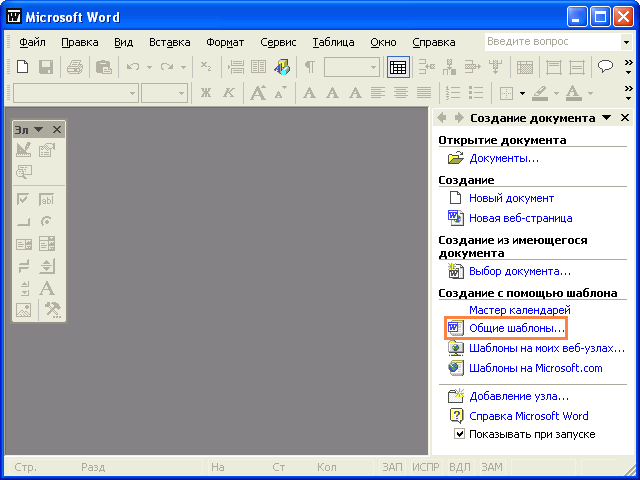Open the Справка menu
Viewport: 640px width, 480px height.
(x=433, y=42)
